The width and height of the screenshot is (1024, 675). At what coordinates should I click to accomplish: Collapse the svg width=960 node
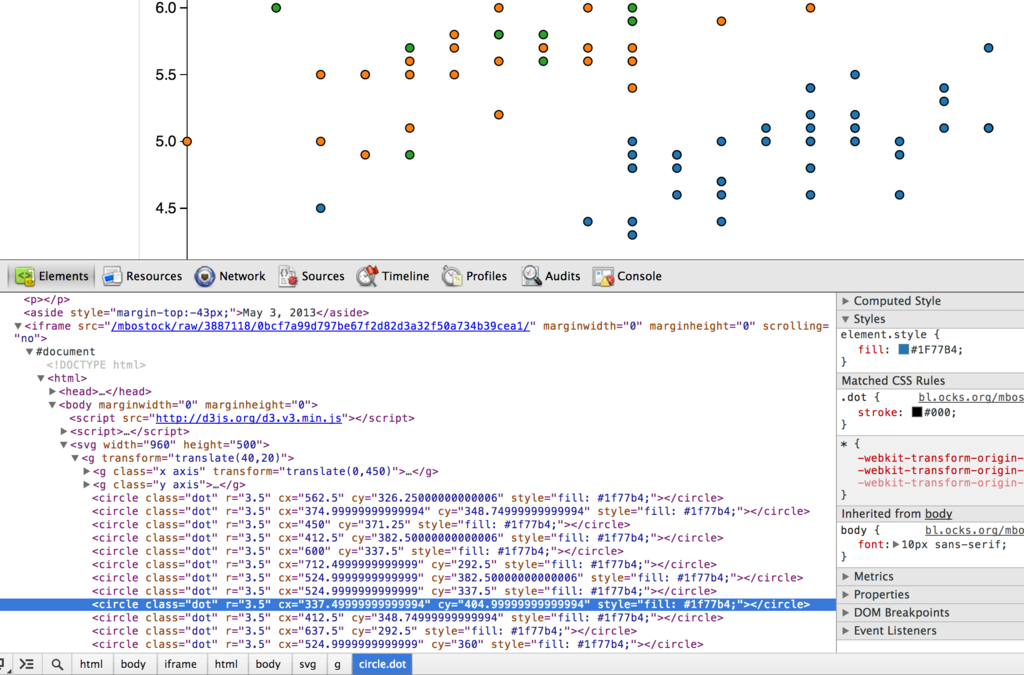[x=63, y=445]
